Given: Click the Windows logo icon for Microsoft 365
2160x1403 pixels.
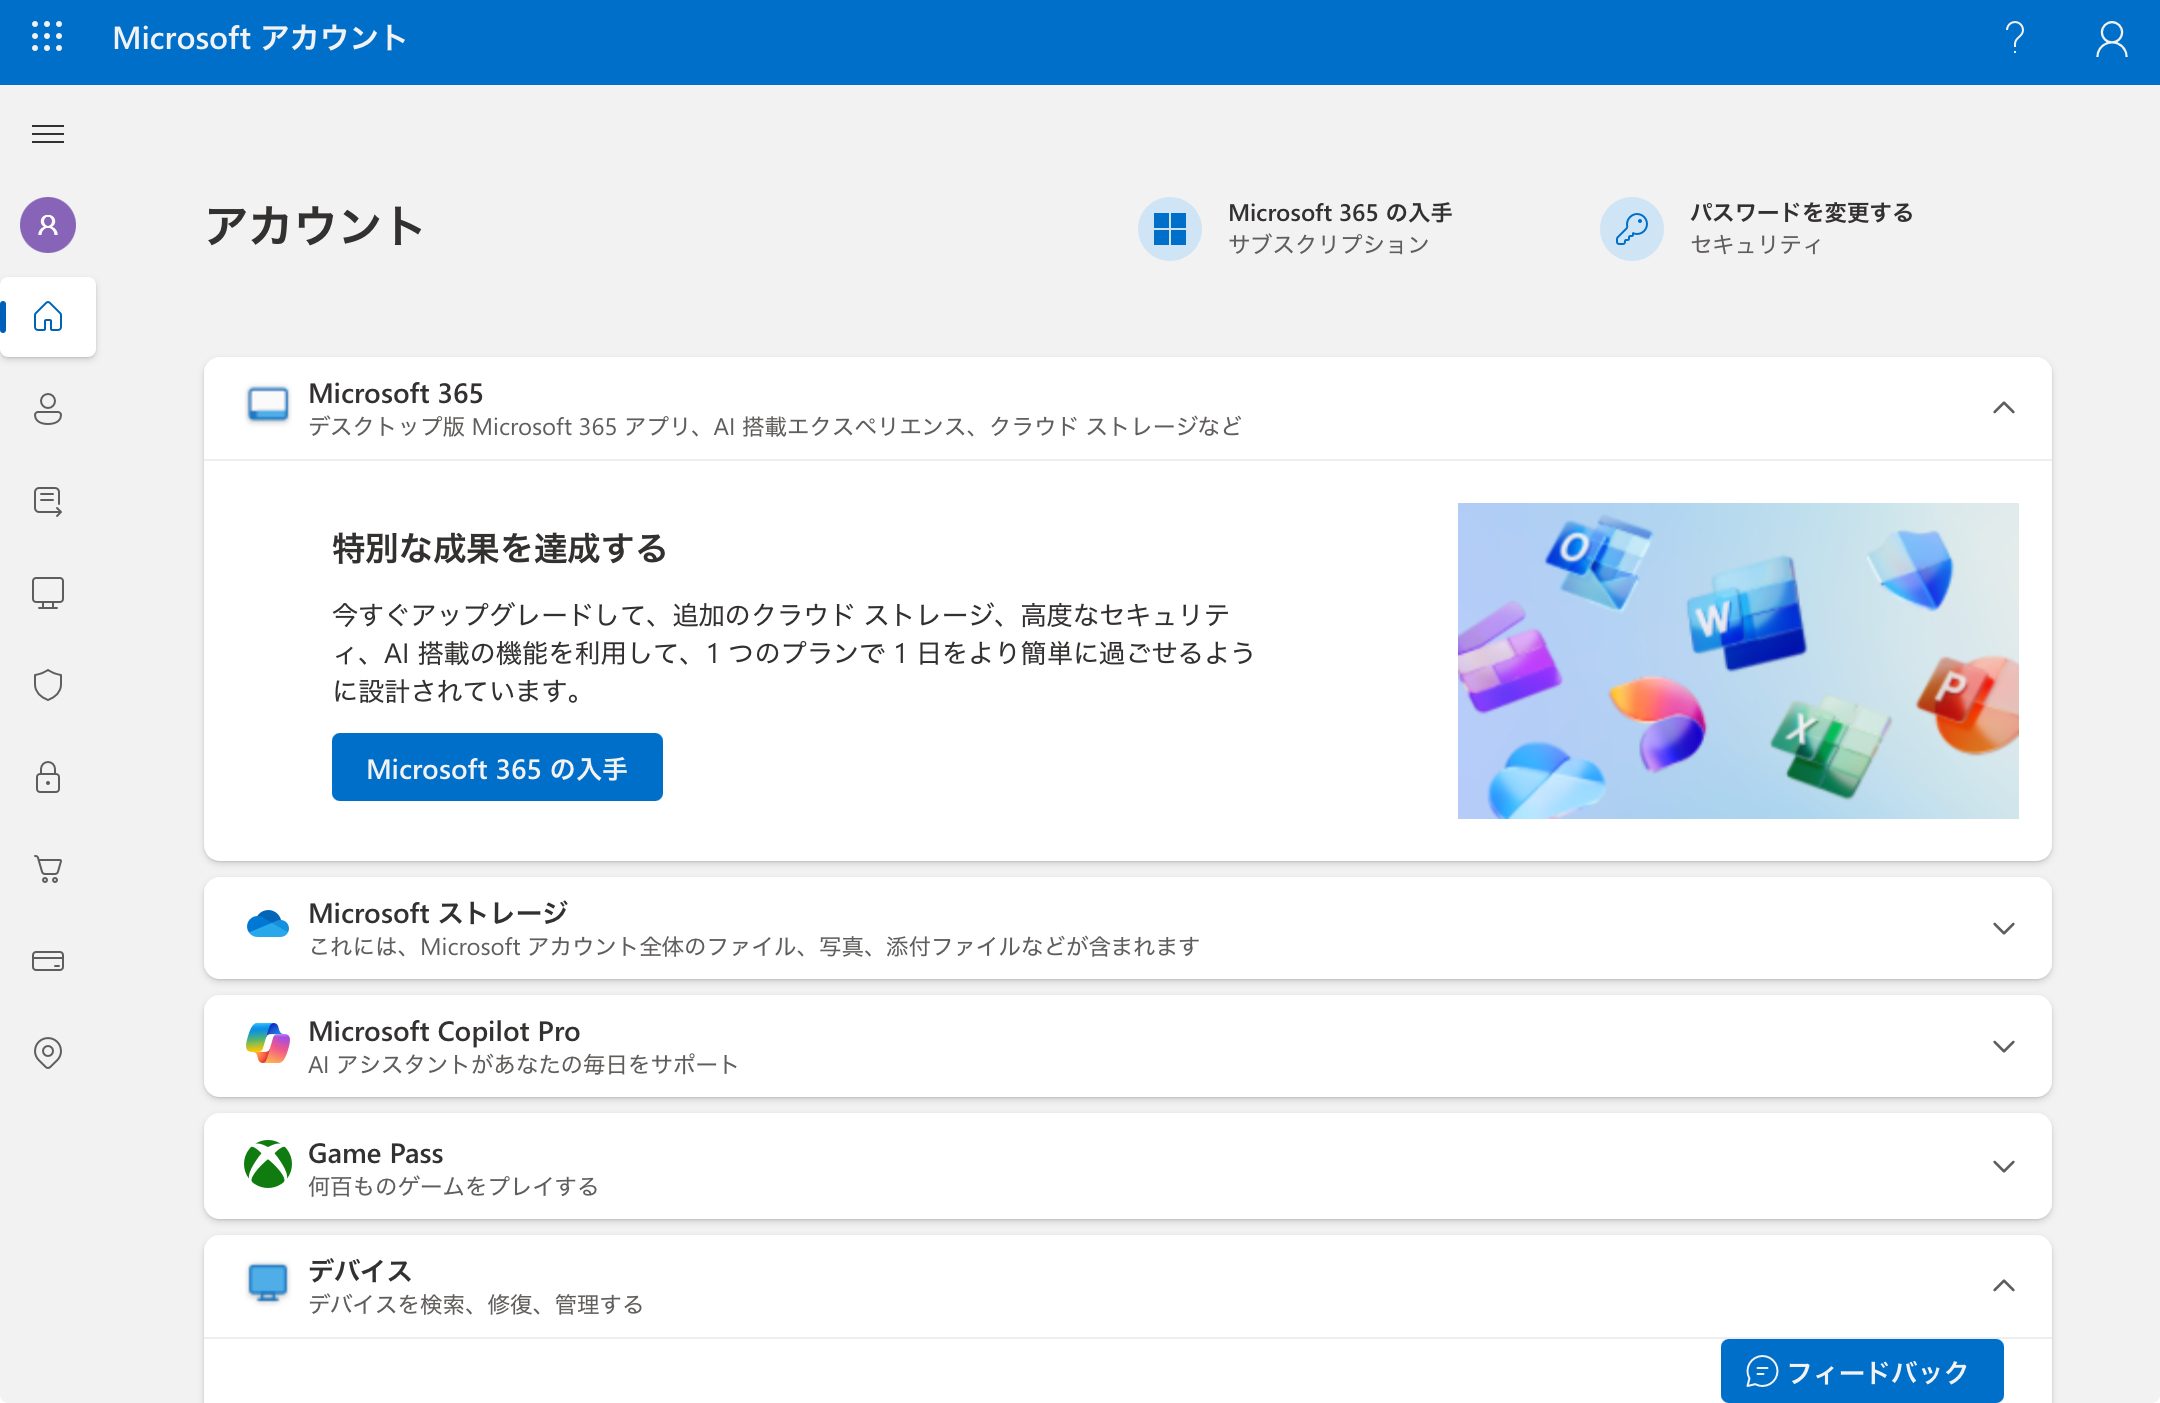Looking at the screenshot, I should (1170, 229).
